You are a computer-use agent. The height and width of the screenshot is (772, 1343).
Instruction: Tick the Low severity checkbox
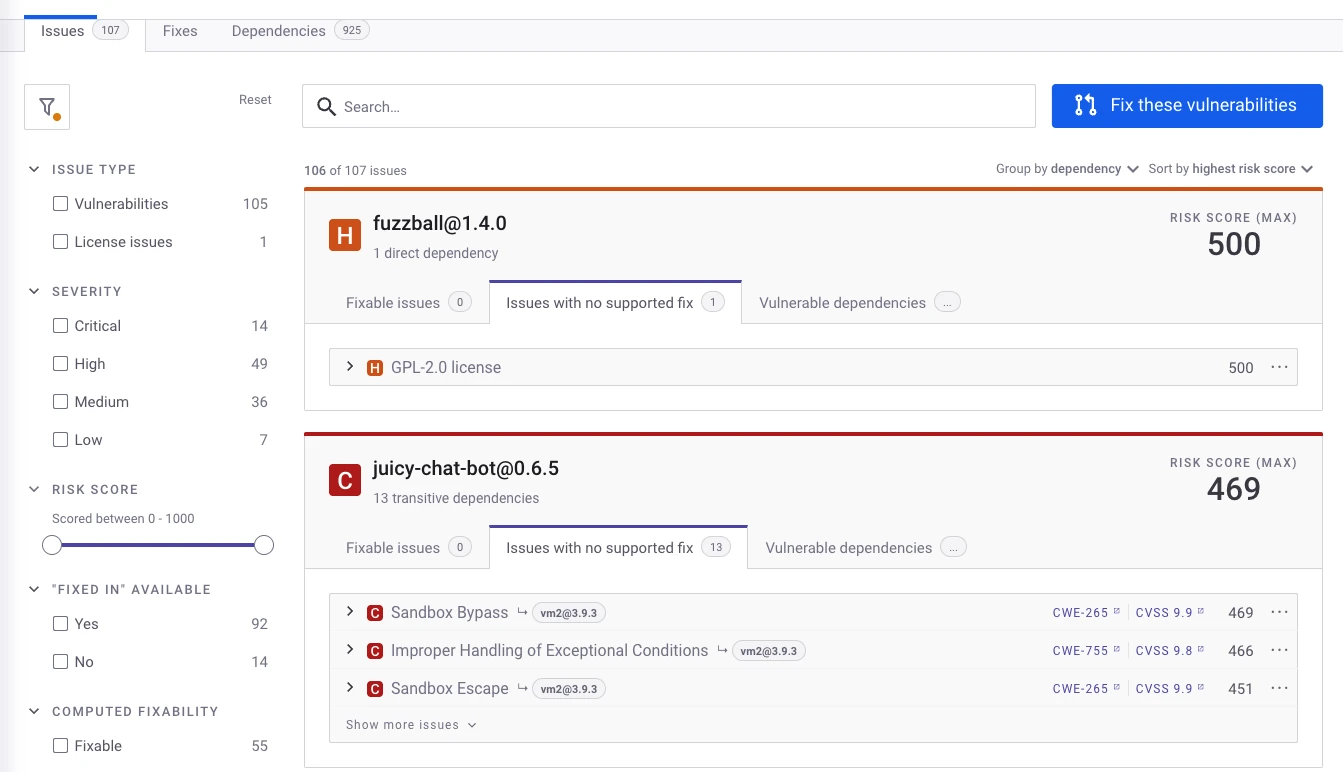(x=61, y=440)
